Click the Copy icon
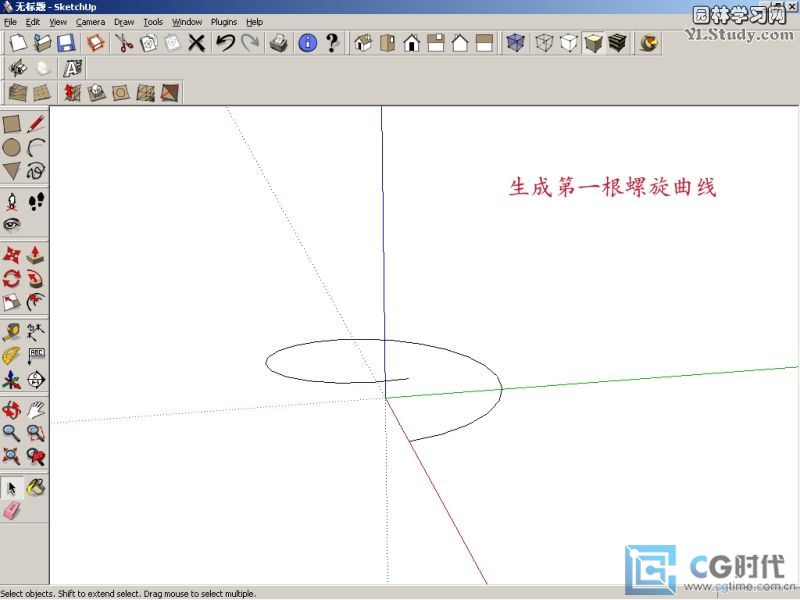Image resolution: width=800 pixels, height=600 pixels. (x=148, y=43)
